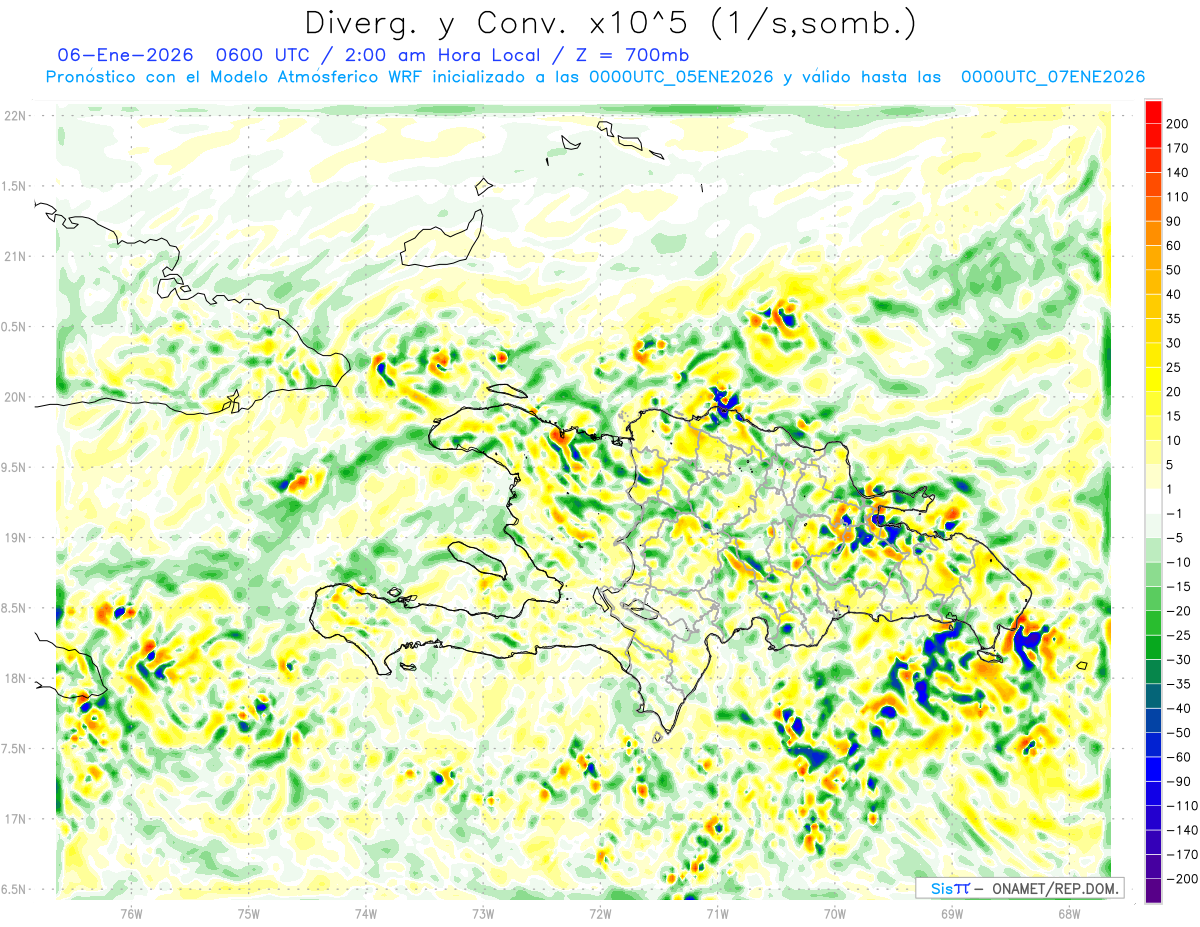
Task: Click the '1.5N' latitude label
Action: [x=14, y=186]
